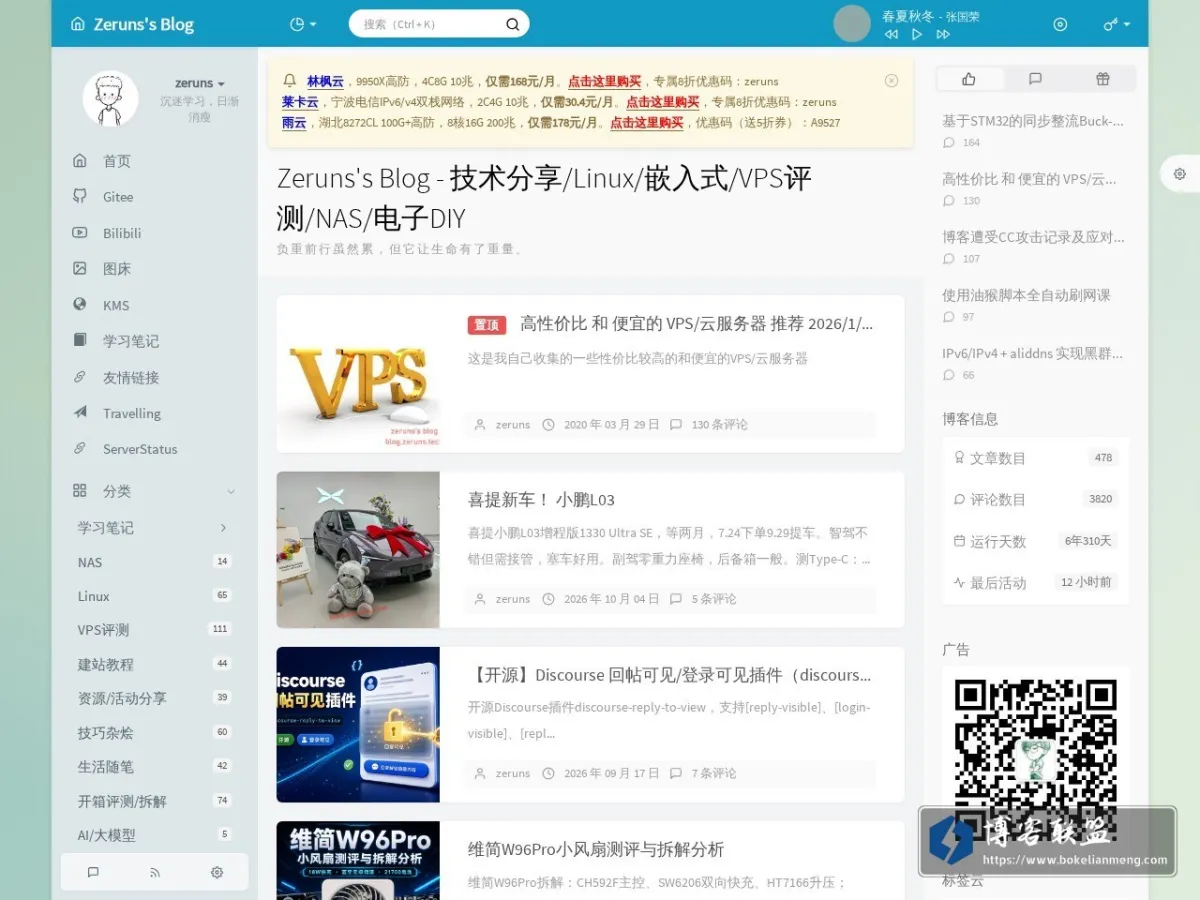Click 点击这里购买 in the 林枫云 line

[604, 81]
